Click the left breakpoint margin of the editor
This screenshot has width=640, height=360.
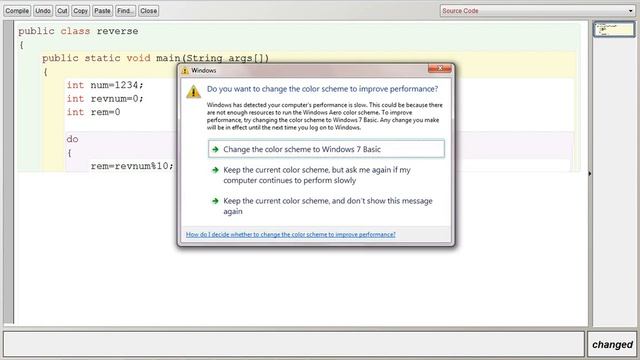[x=8, y=171]
